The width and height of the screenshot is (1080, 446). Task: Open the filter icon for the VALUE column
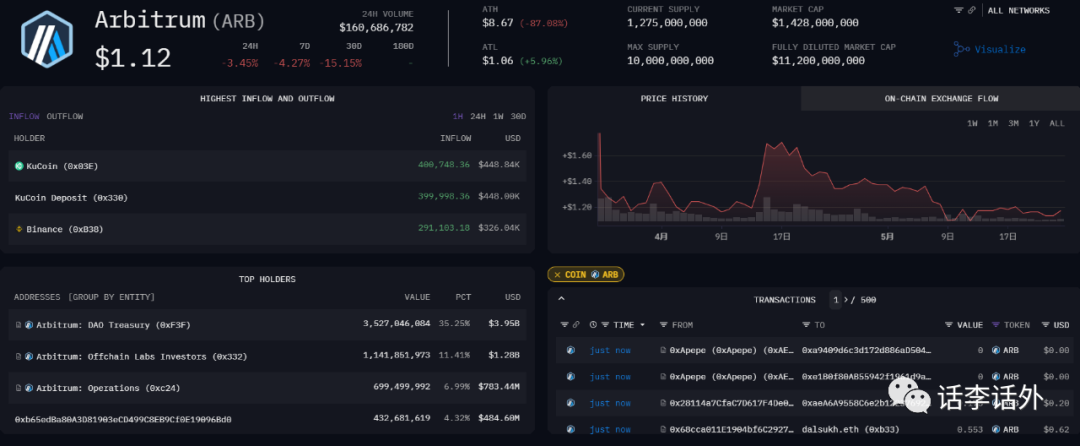coord(949,324)
